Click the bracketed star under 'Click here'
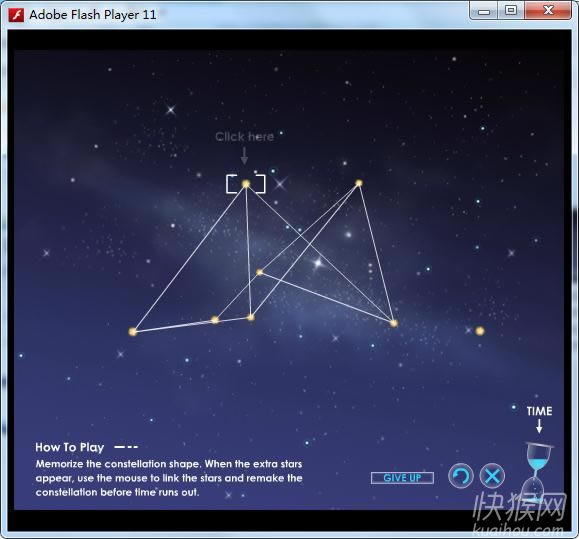Screen dimensions: 579x539 (246, 183)
